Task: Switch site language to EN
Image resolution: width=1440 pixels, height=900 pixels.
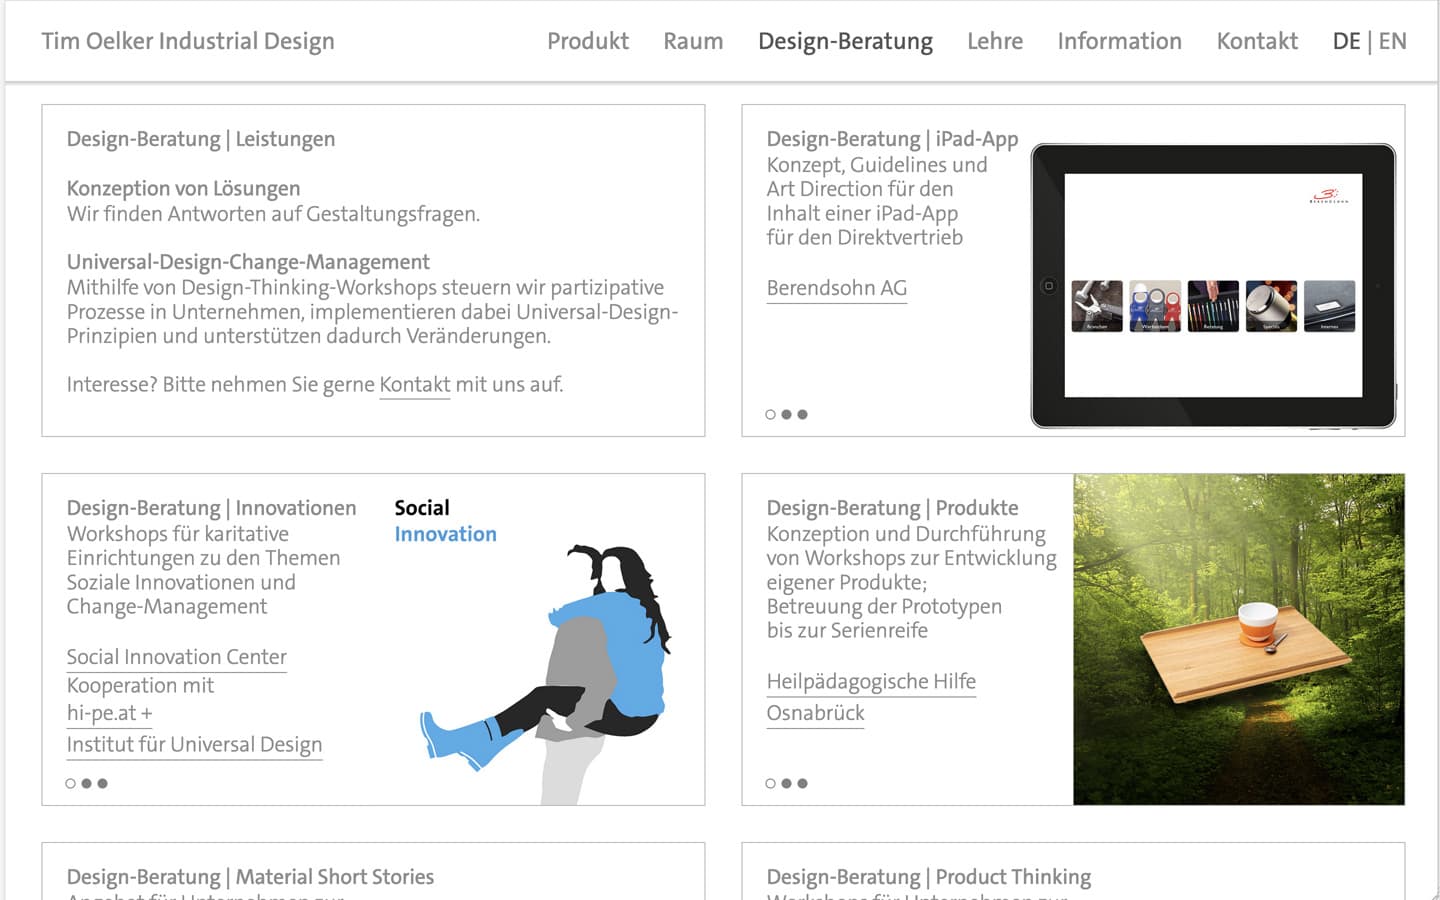Action: click(x=1392, y=41)
